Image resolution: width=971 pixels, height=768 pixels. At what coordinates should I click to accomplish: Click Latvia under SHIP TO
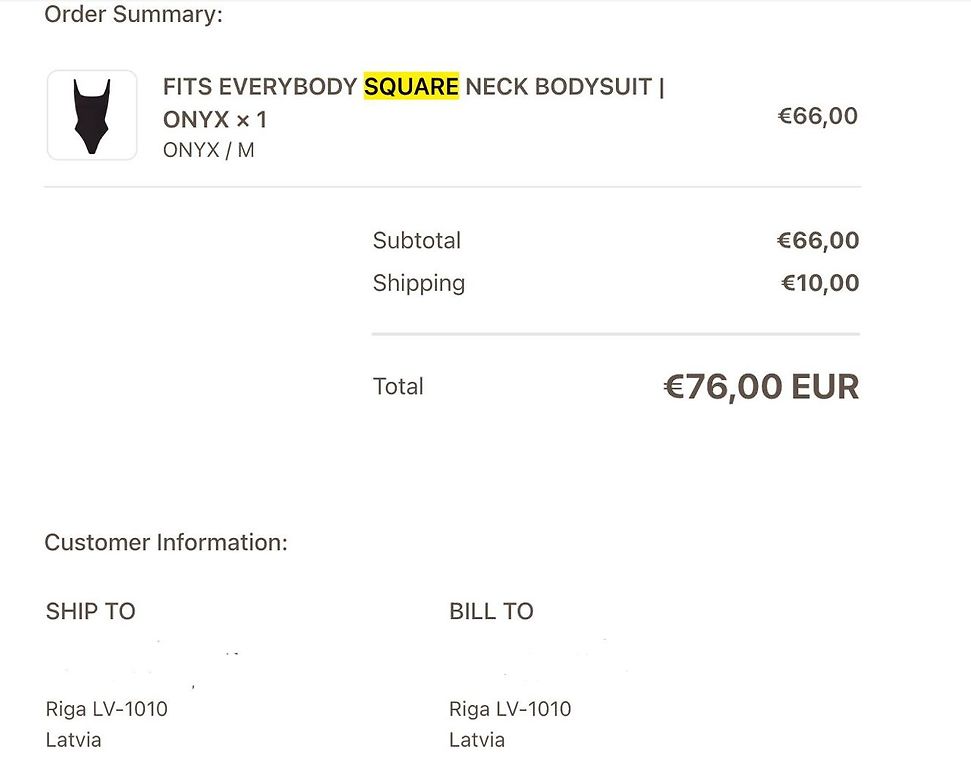pos(73,740)
